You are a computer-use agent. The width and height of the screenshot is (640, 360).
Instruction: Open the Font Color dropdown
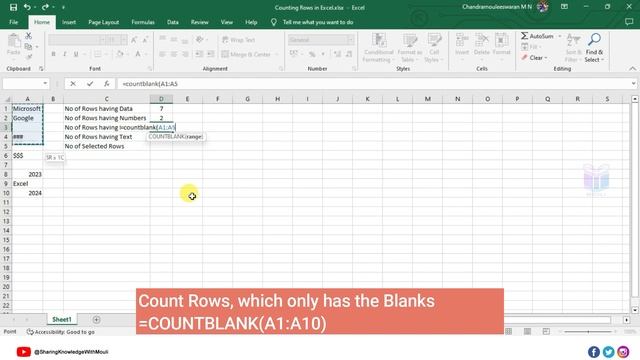(x=146, y=54)
